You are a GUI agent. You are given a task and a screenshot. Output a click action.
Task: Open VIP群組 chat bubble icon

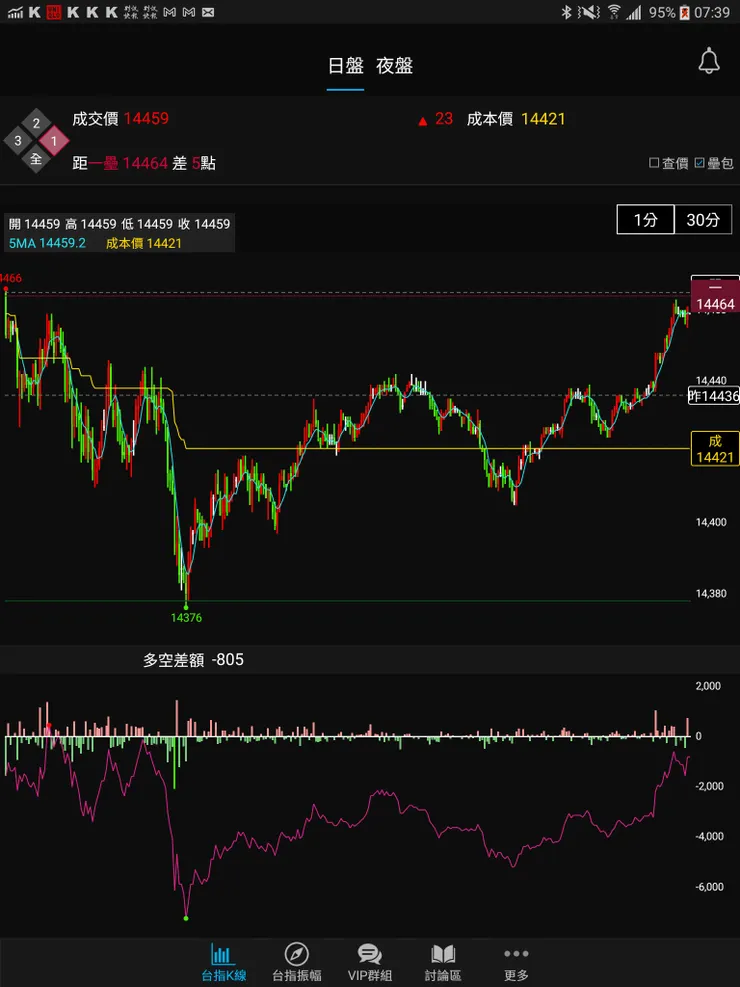(370, 963)
